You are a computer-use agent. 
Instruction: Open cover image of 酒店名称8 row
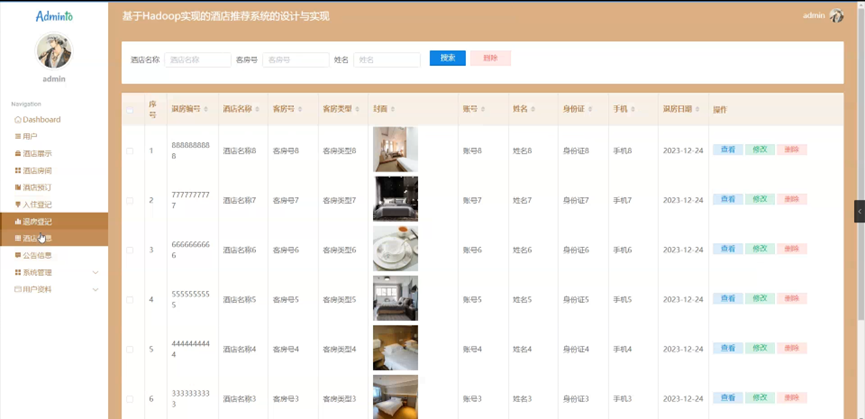point(396,149)
